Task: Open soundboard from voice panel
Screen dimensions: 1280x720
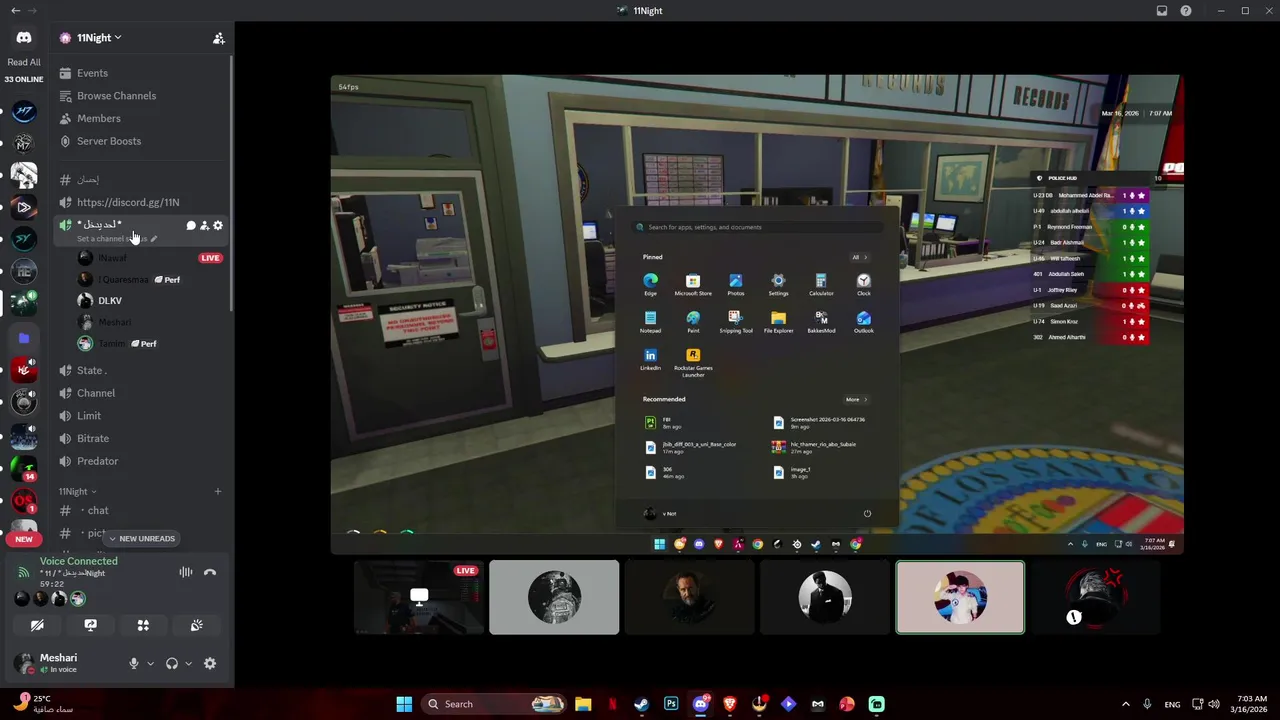Action: click(196, 625)
